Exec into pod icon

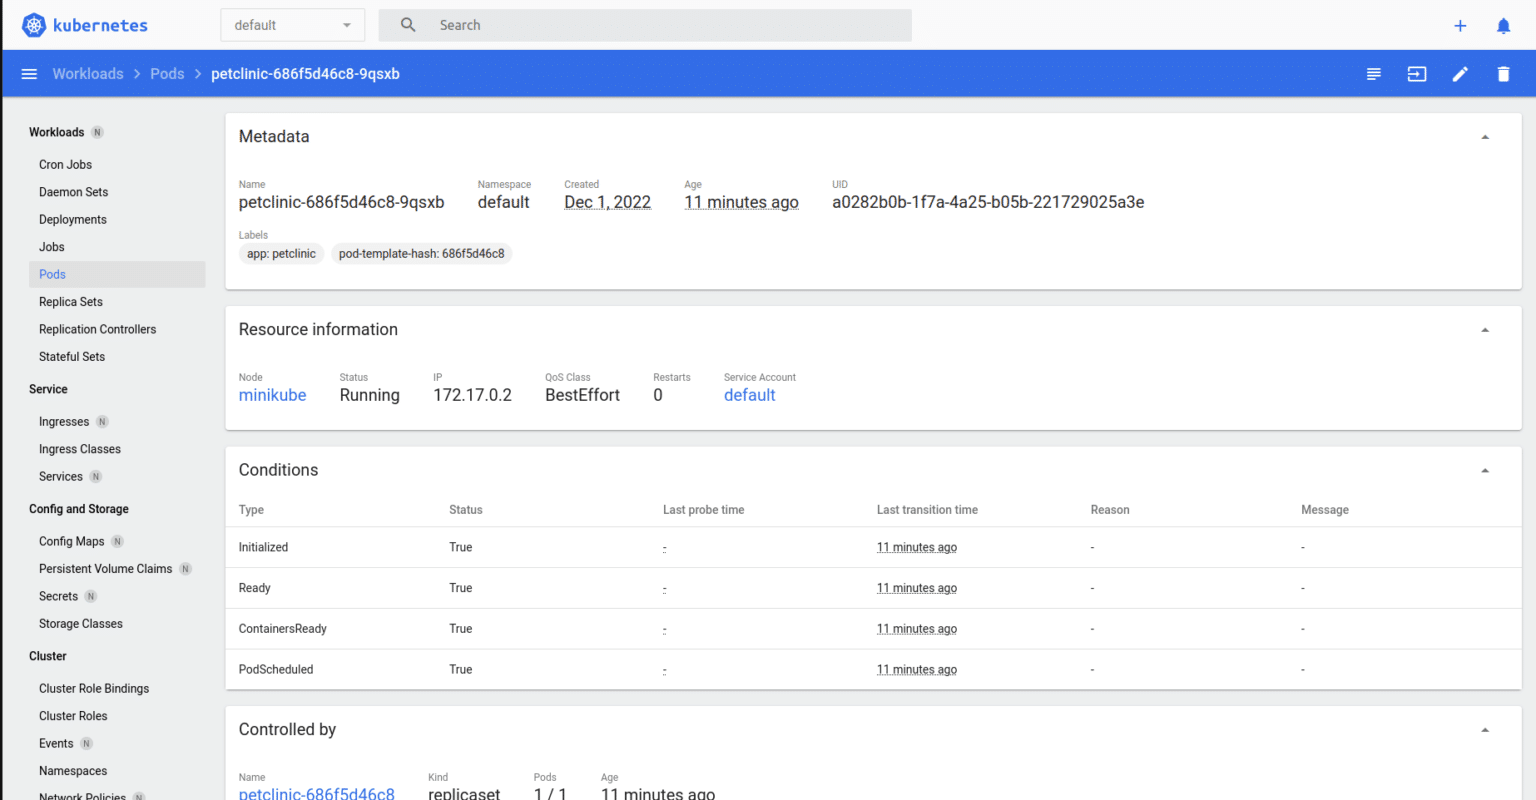(x=1417, y=74)
